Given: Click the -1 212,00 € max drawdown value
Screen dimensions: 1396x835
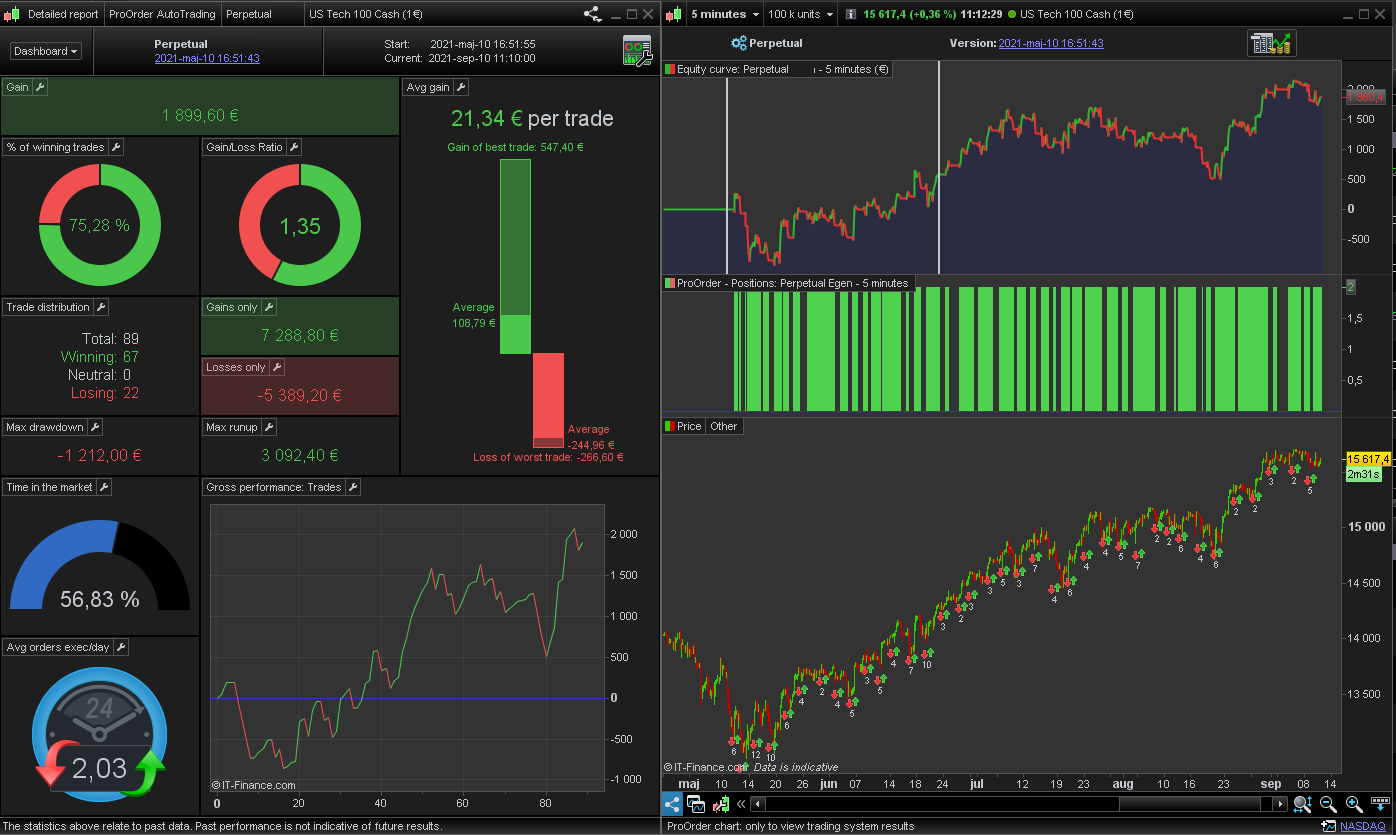Looking at the screenshot, I should pyautogui.click(x=100, y=456).
